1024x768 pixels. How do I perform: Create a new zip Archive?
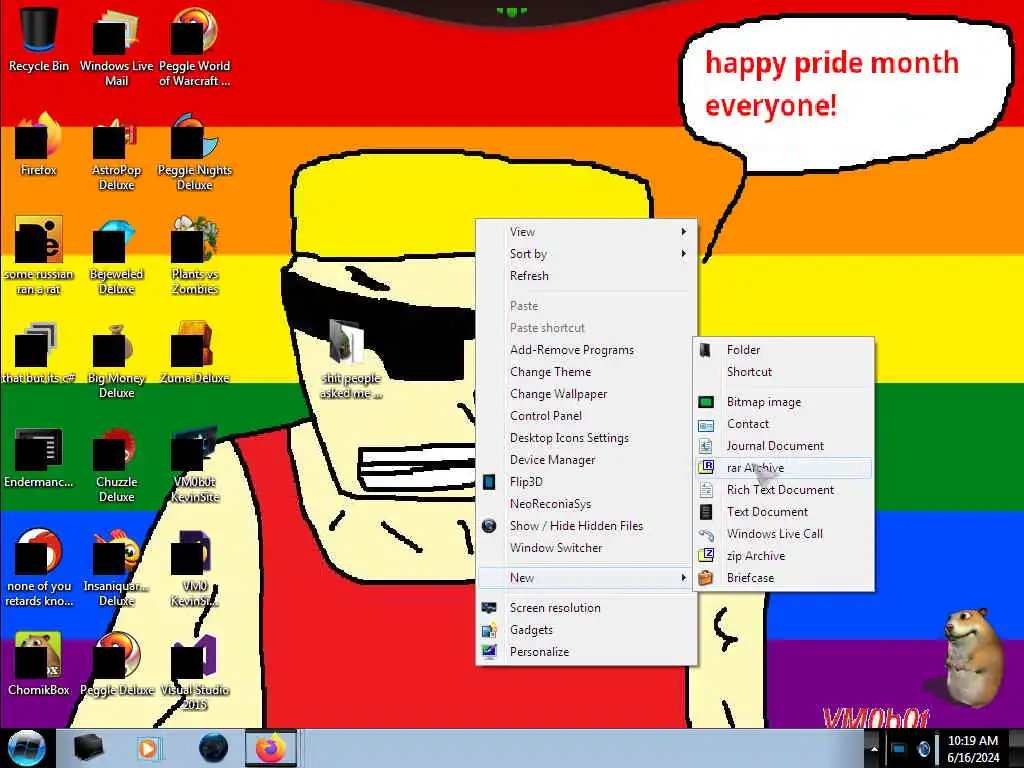coord(784,556)
